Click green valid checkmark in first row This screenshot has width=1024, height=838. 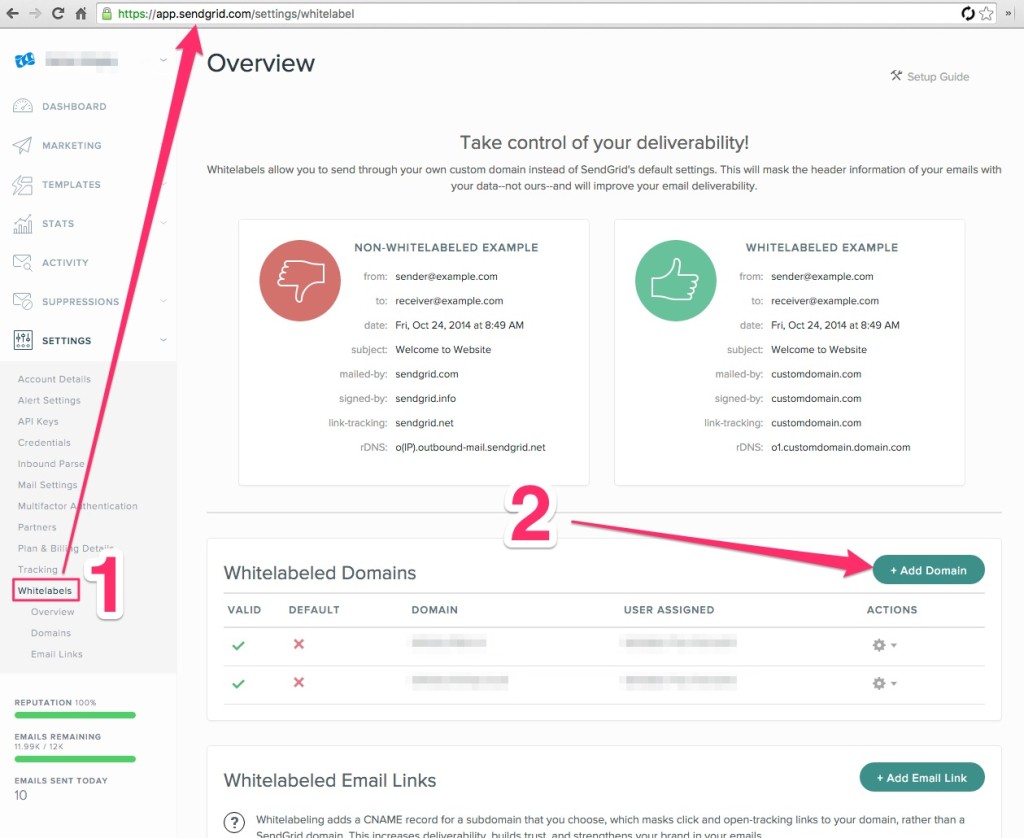[x=238, y=645]
